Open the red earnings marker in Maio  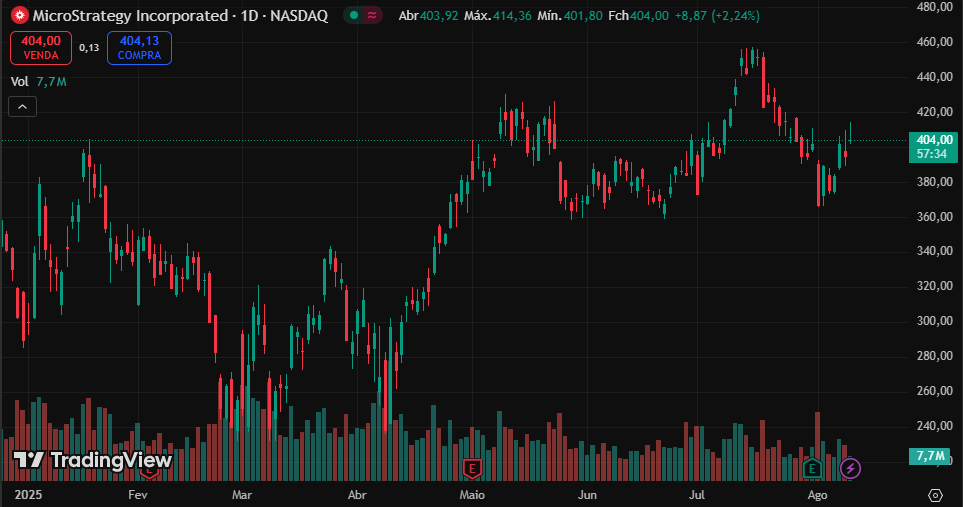point(472,470)
